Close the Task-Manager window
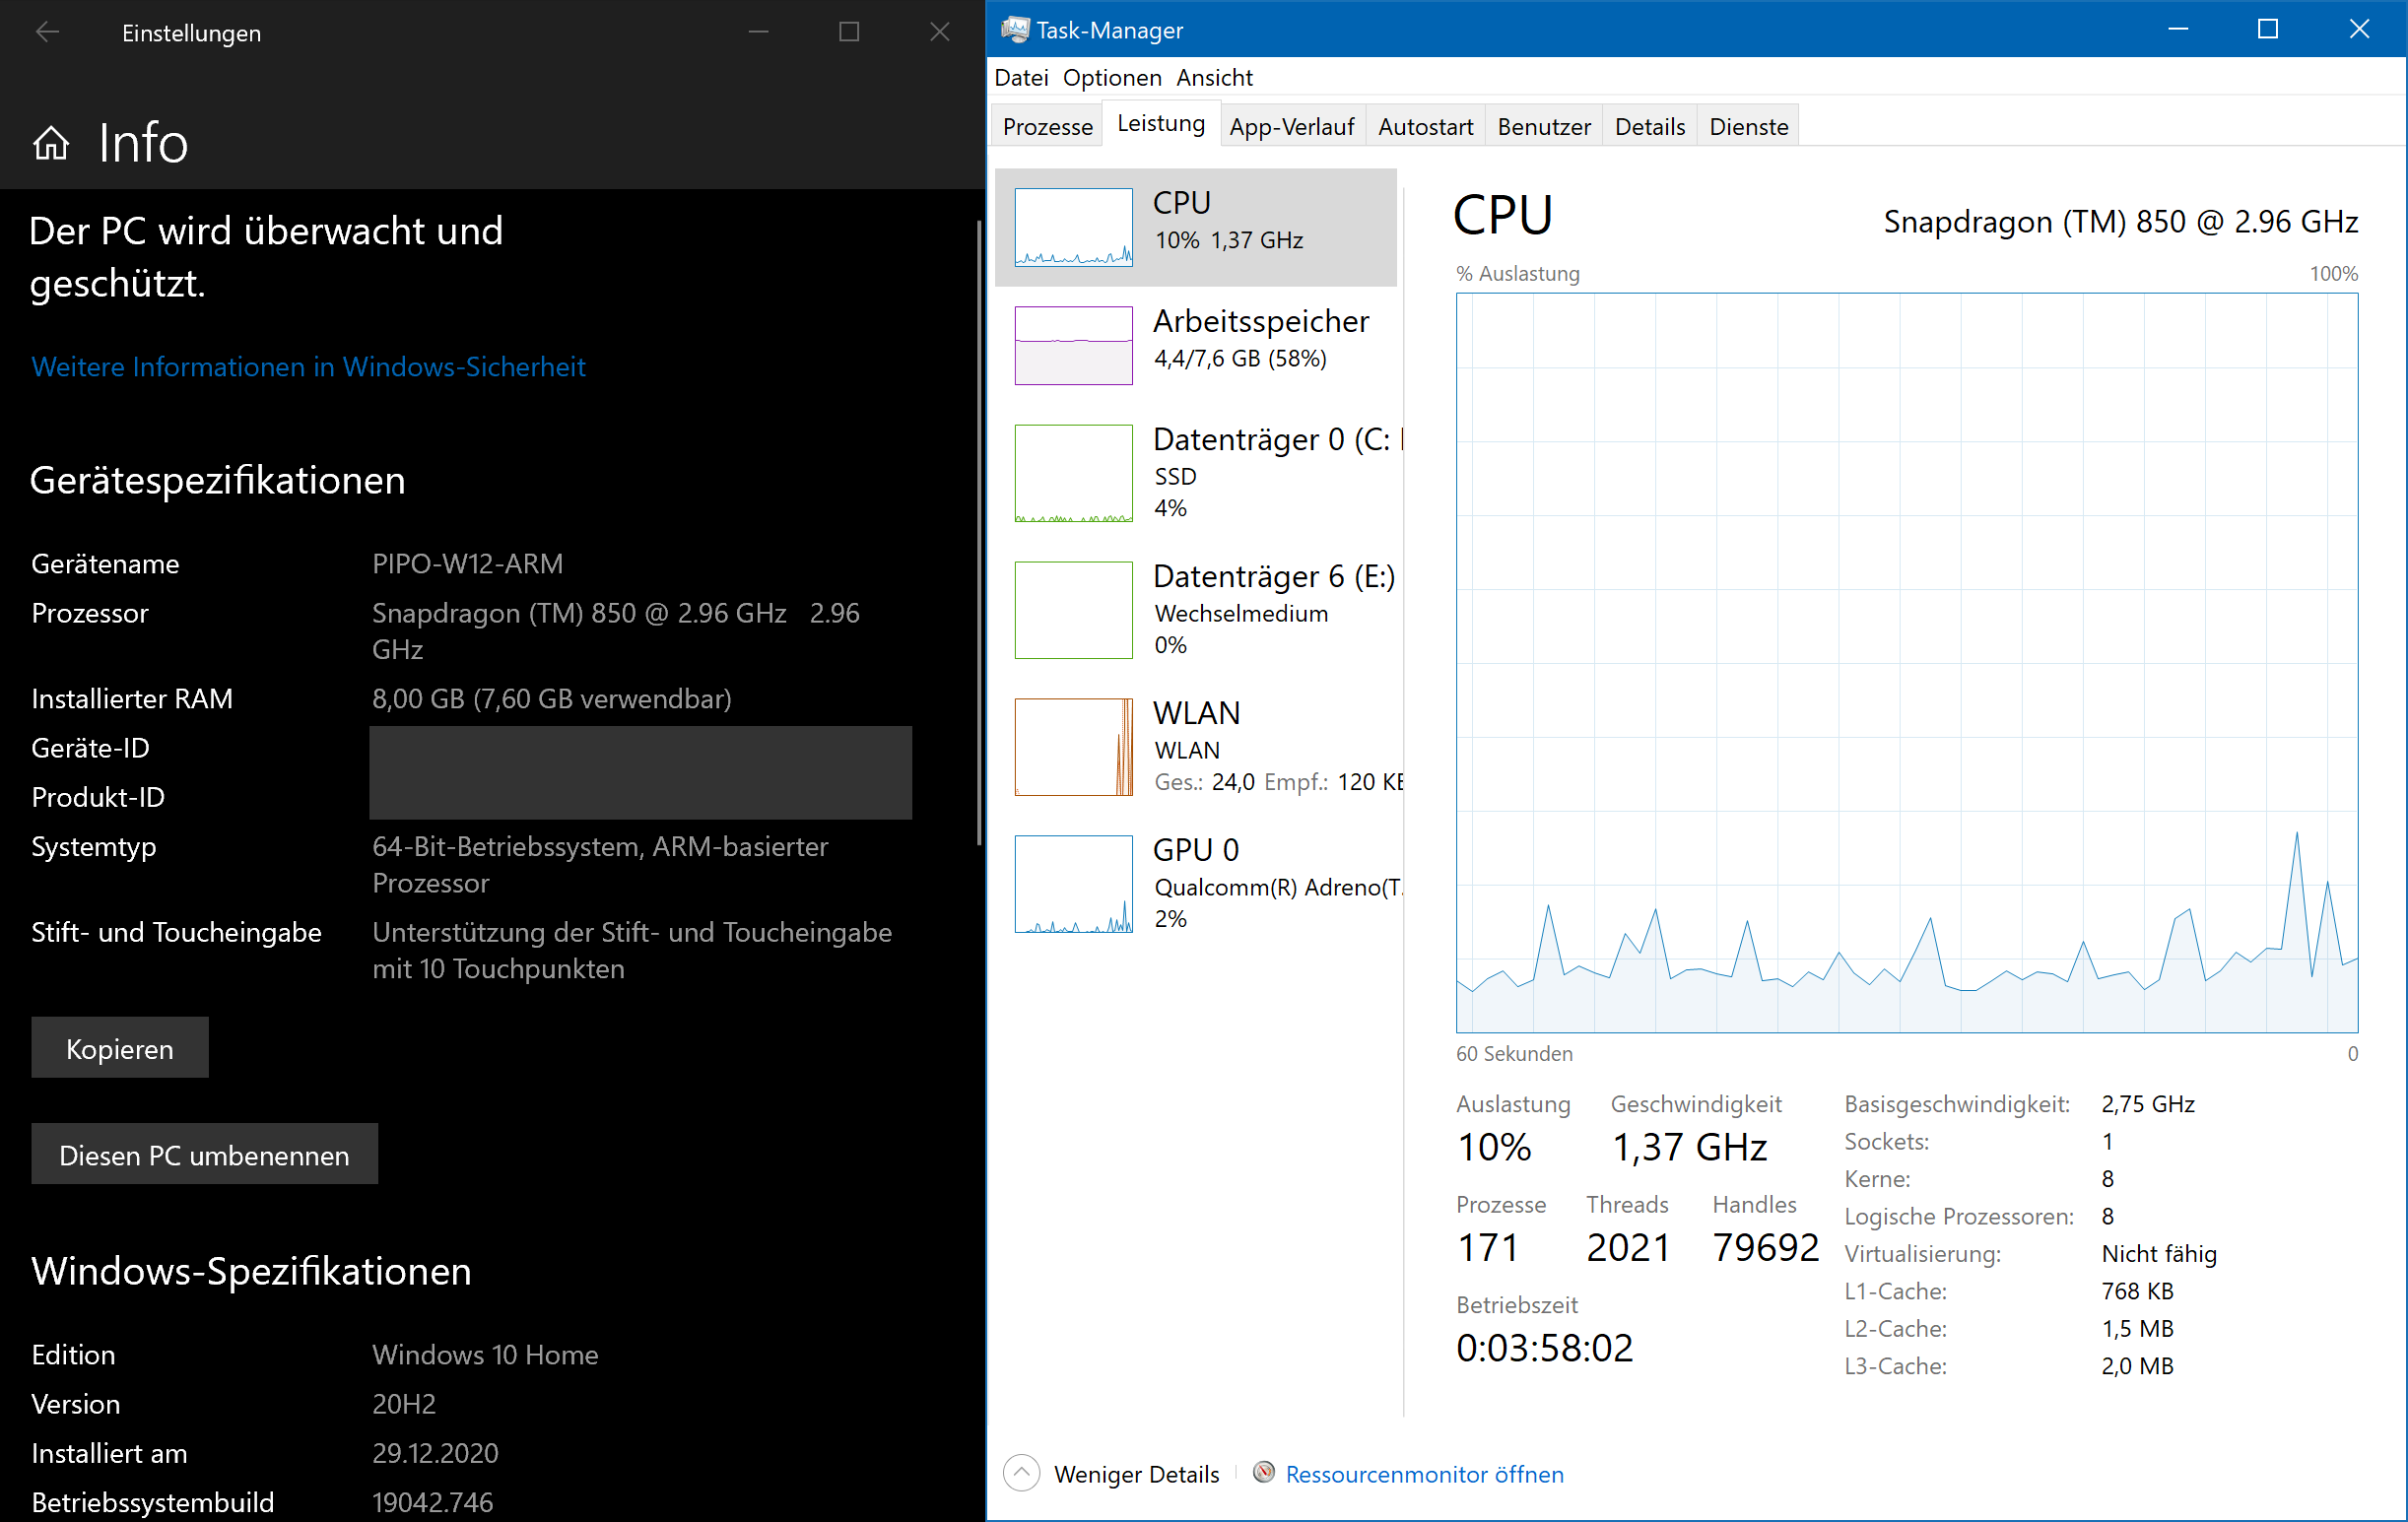2408x1522 pixels. pos(2358,29)
